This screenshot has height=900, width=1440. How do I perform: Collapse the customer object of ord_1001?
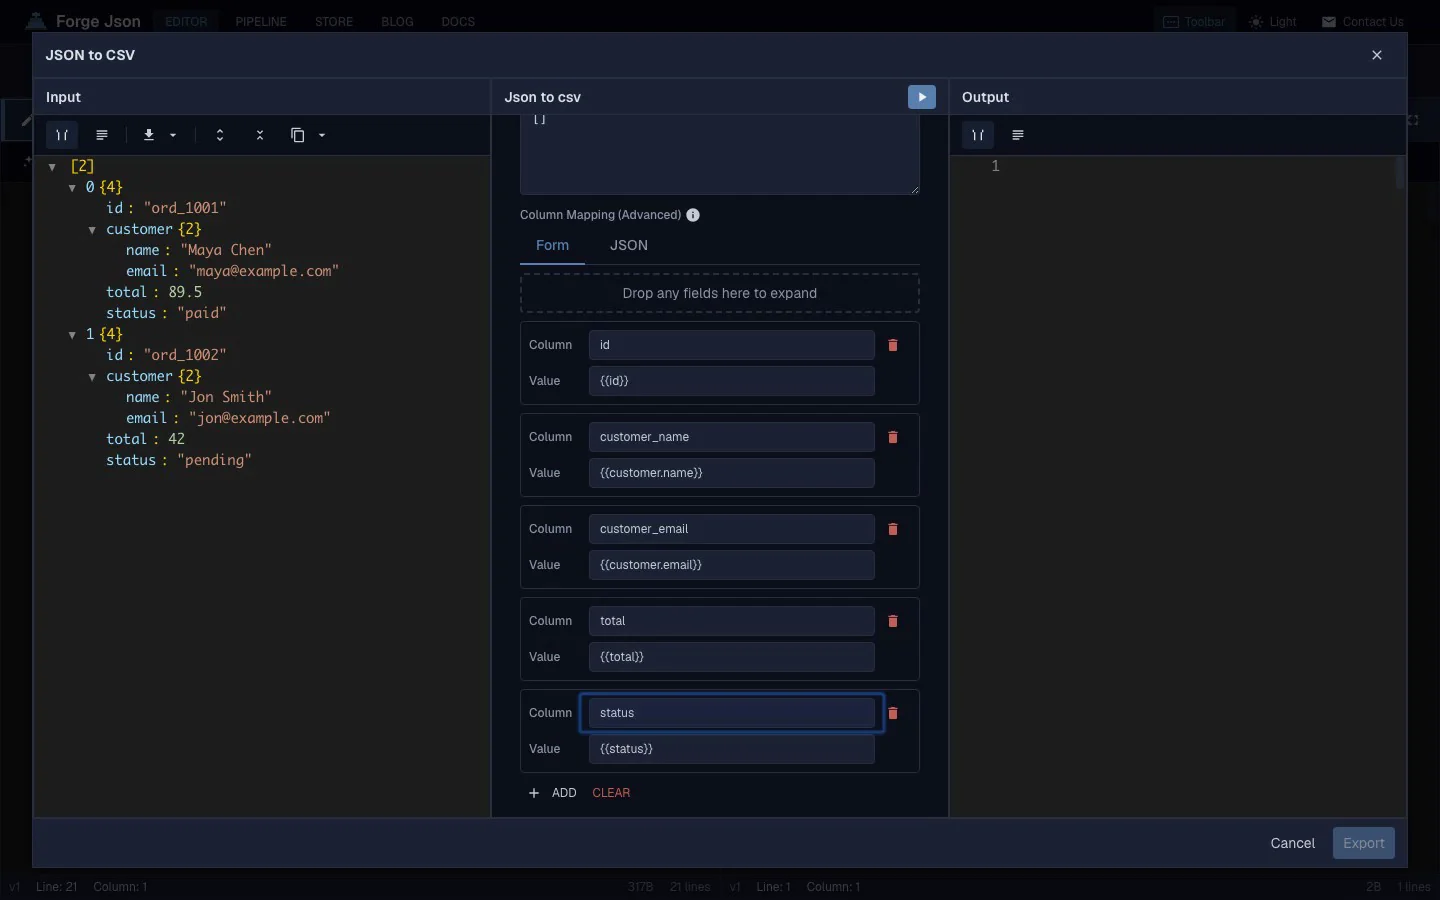point(91,230)
